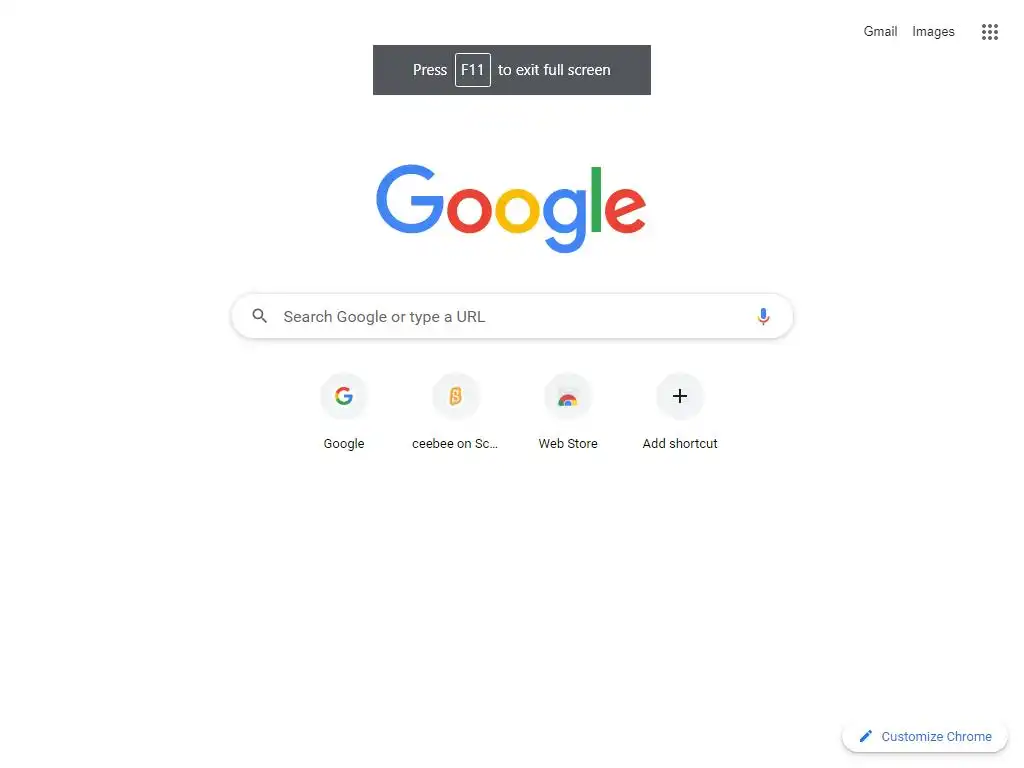
Task: Open the ceebee on Scratch shortcut icon
Action: 455,396
